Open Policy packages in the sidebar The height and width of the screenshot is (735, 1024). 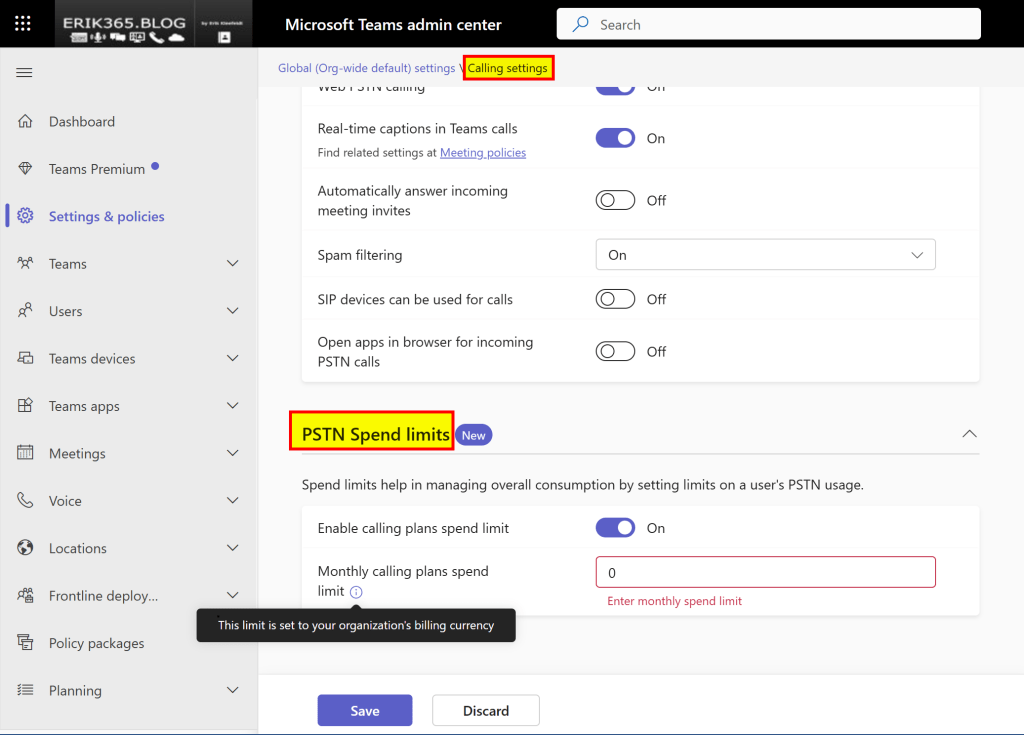(96, 643)
